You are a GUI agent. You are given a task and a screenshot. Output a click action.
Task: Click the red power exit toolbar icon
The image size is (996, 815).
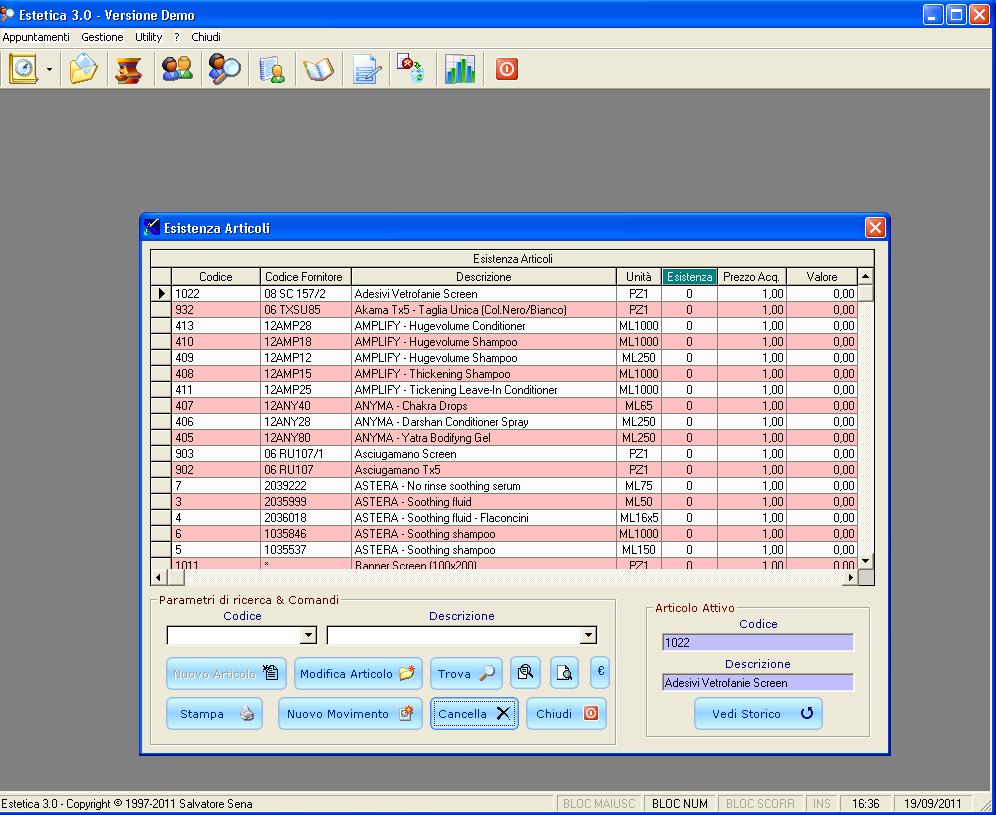507,69
